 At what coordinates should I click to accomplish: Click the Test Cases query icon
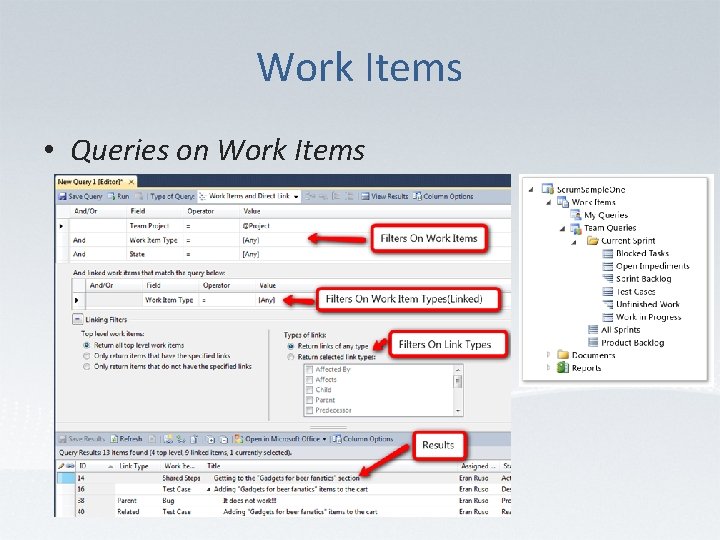(x=608, y=291)
